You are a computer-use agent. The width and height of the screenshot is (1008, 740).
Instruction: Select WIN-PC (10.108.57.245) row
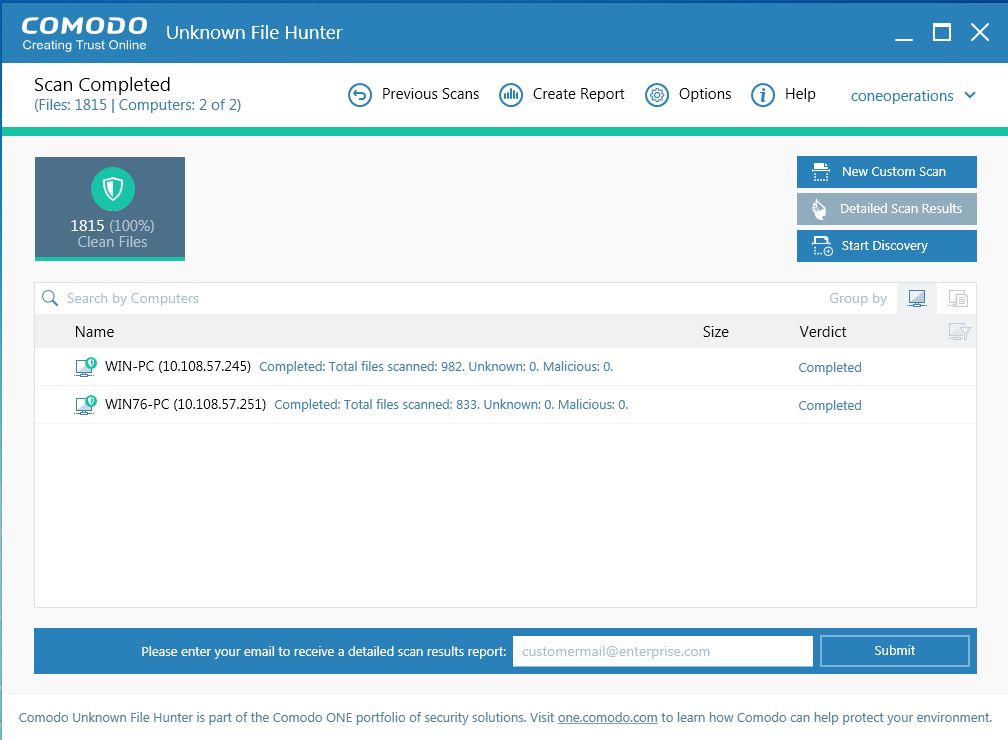[505, 366]
